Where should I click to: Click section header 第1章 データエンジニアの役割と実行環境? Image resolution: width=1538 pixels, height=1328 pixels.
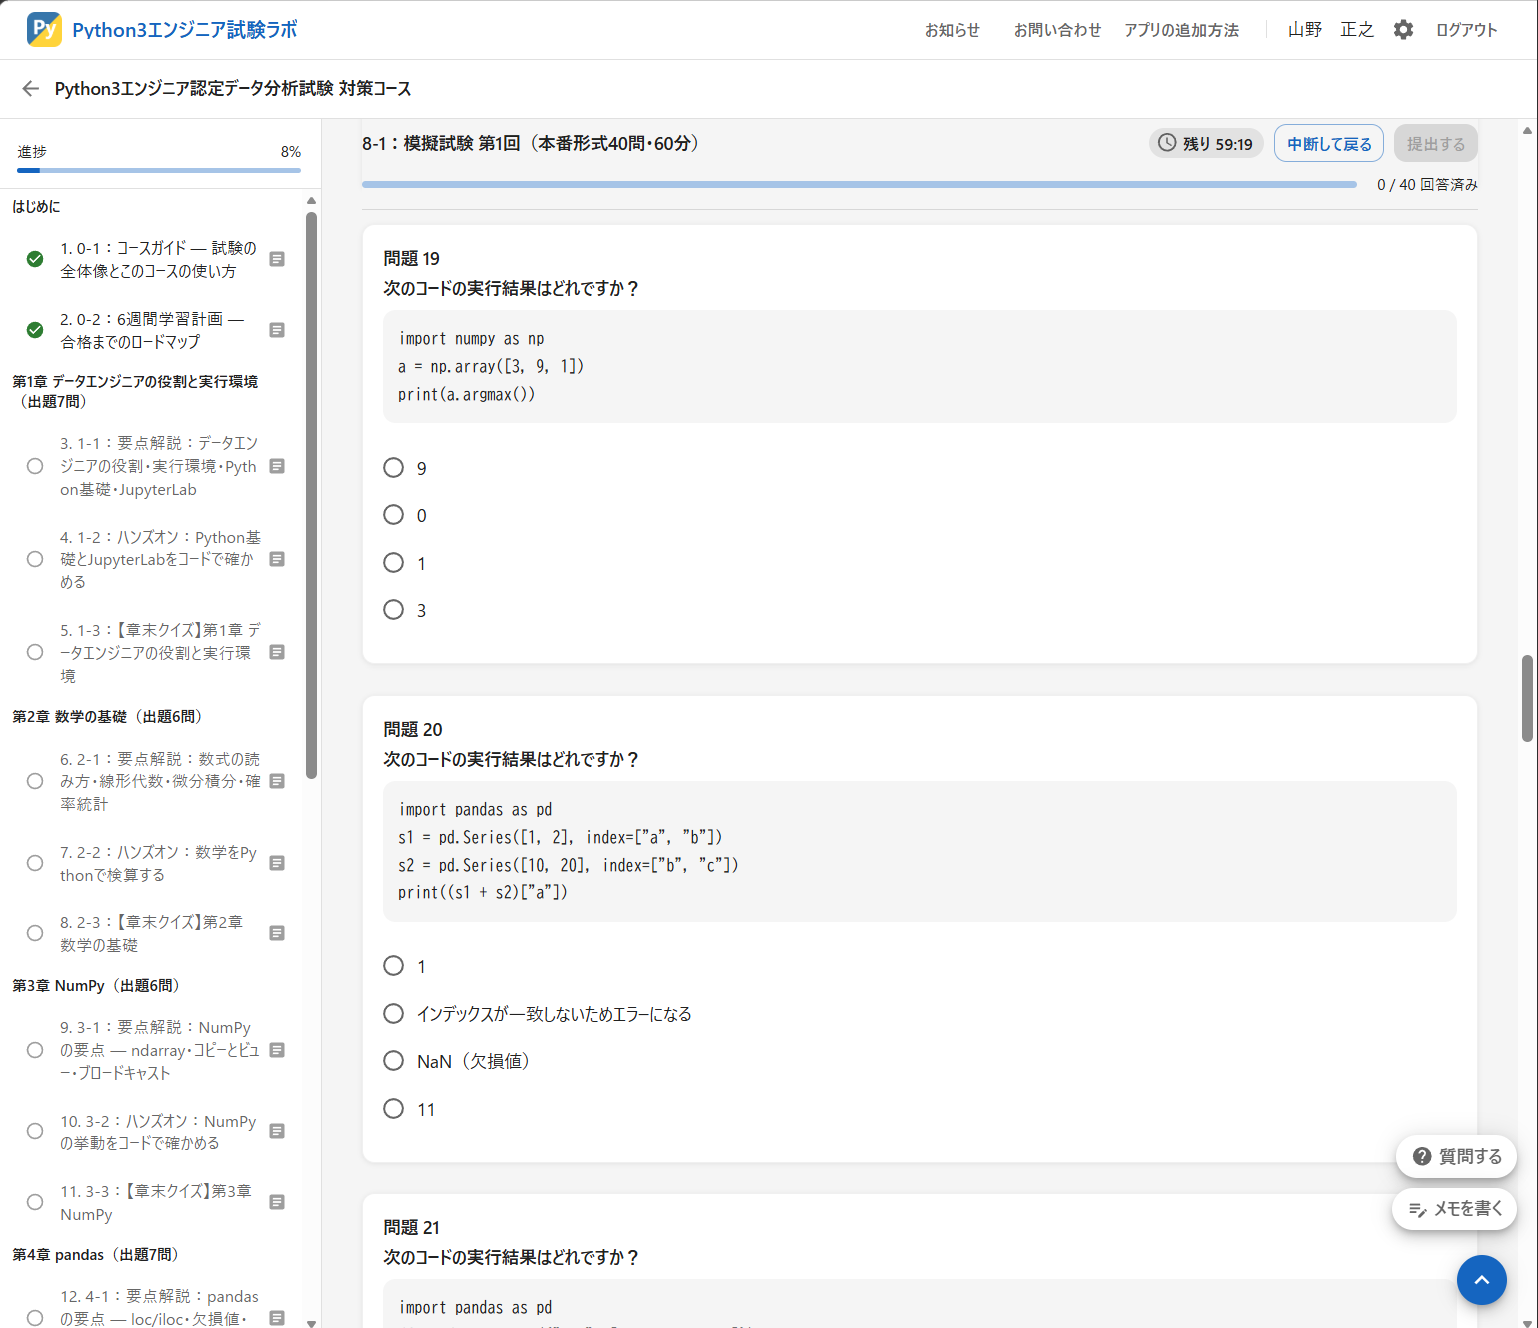click(x=135, y=391)
